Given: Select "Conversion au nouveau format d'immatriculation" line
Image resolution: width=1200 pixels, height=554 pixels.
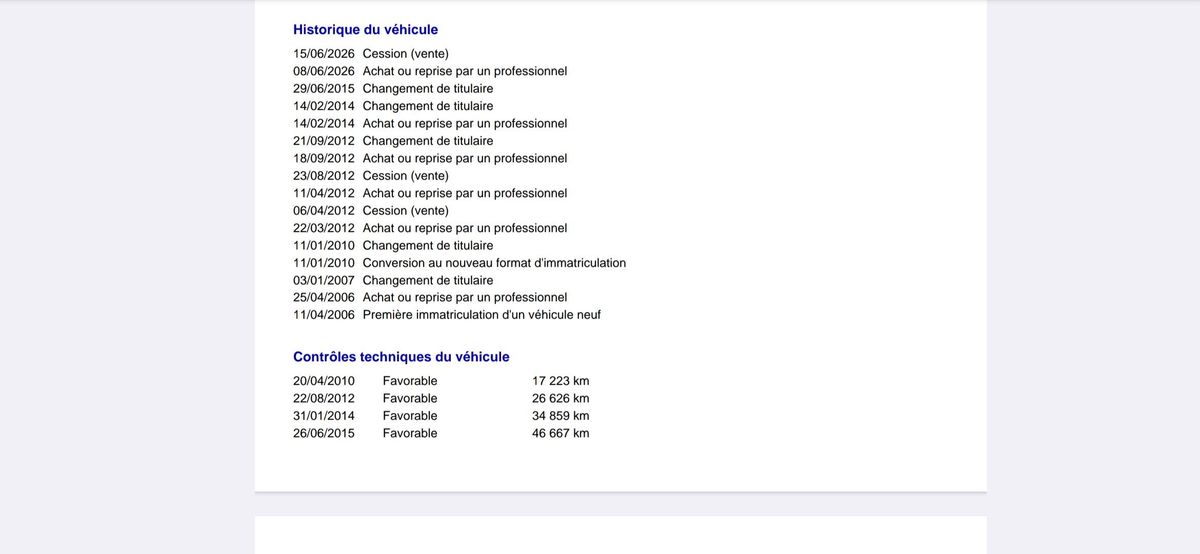Looking at the screenshot, I should 460,263.
